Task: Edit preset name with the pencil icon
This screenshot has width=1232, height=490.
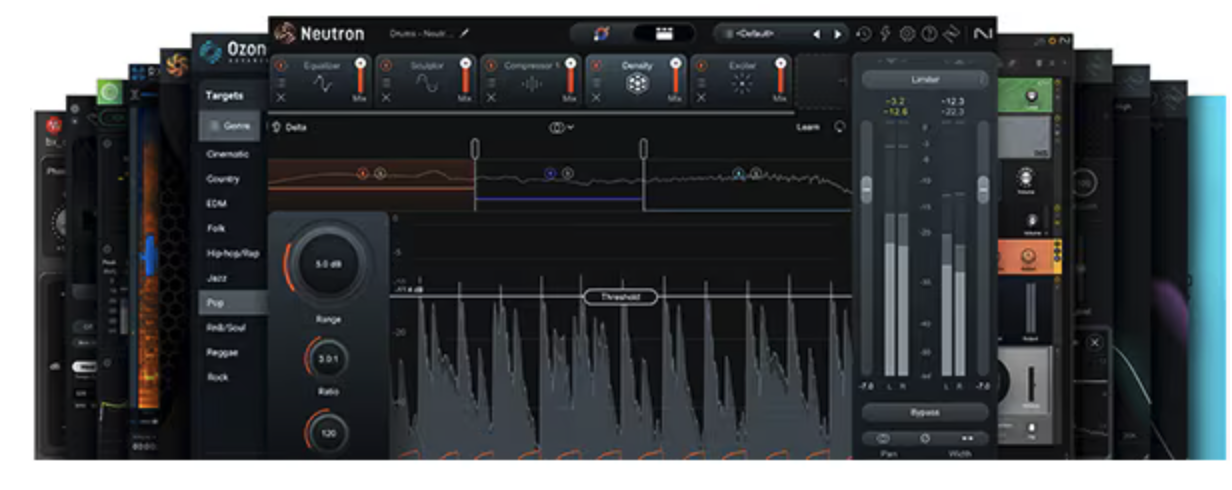Action: pyautogui.click(x=464, y=34)
